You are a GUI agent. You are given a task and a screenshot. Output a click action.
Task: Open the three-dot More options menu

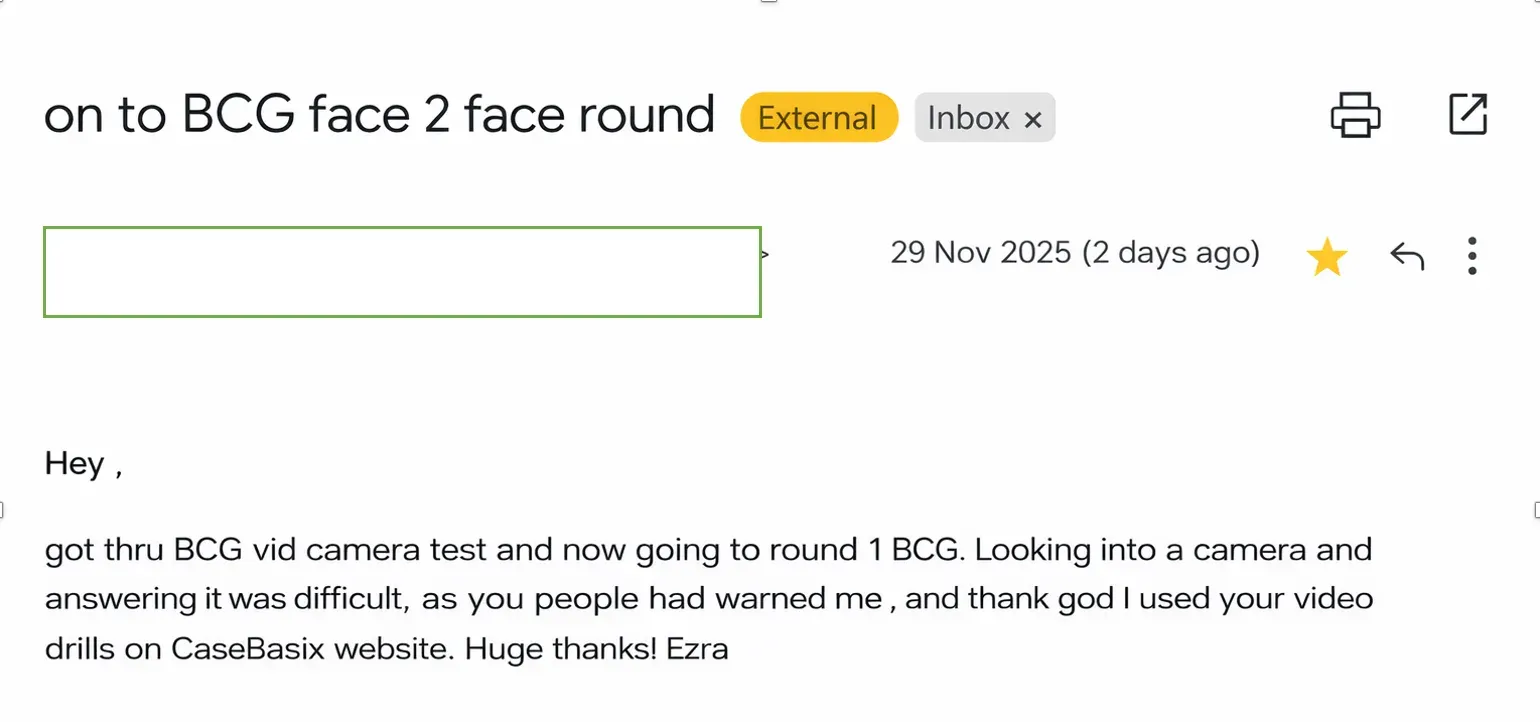1472,256
